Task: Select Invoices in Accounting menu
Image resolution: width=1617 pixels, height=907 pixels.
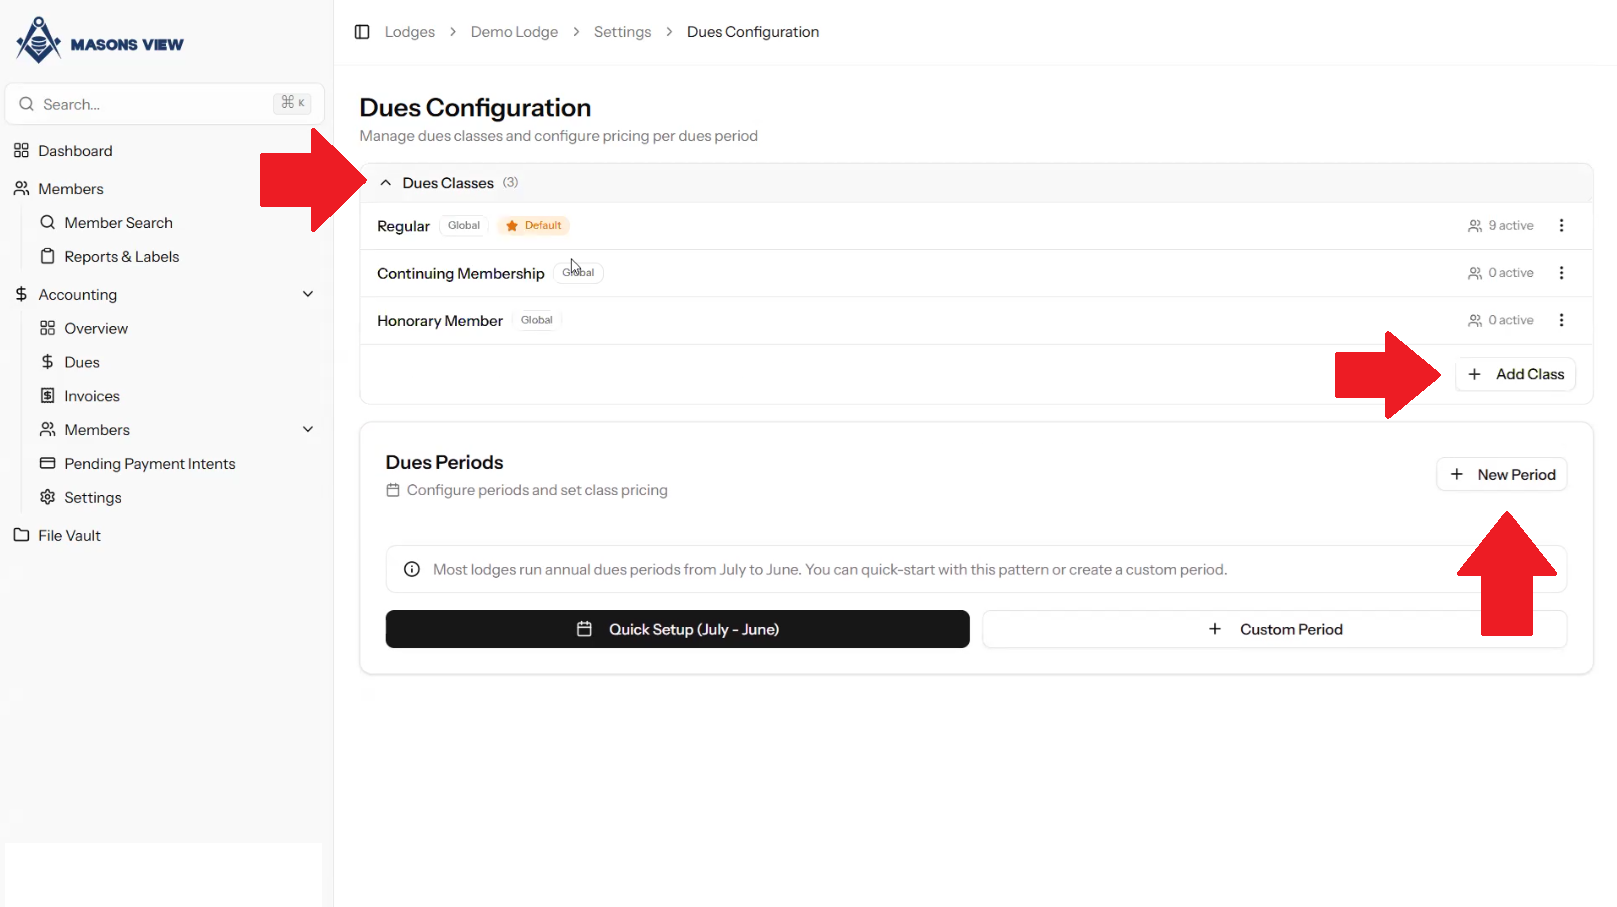Action: click(x=91, y=396)
